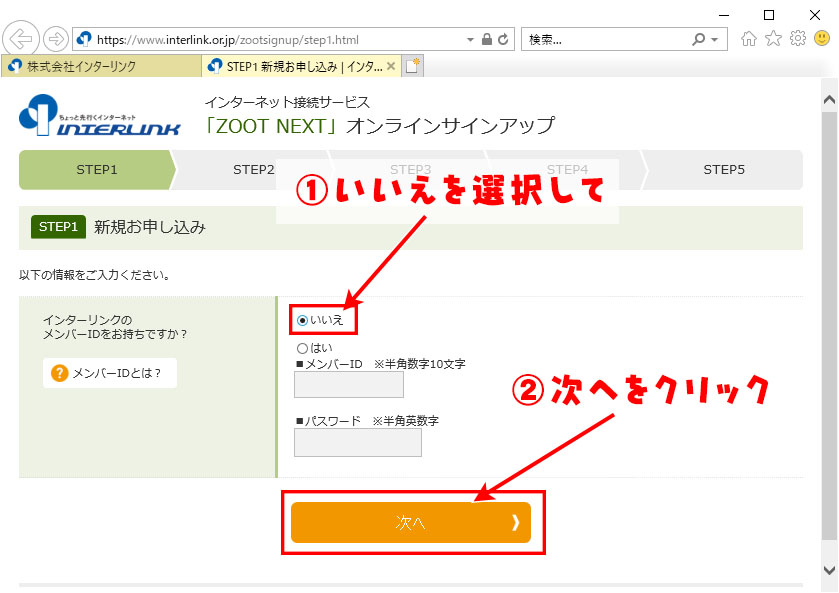The height and width of the screenshot is (593, 839).
Task: Click the browser back arrow button
Action: click(x=21, y=39)
